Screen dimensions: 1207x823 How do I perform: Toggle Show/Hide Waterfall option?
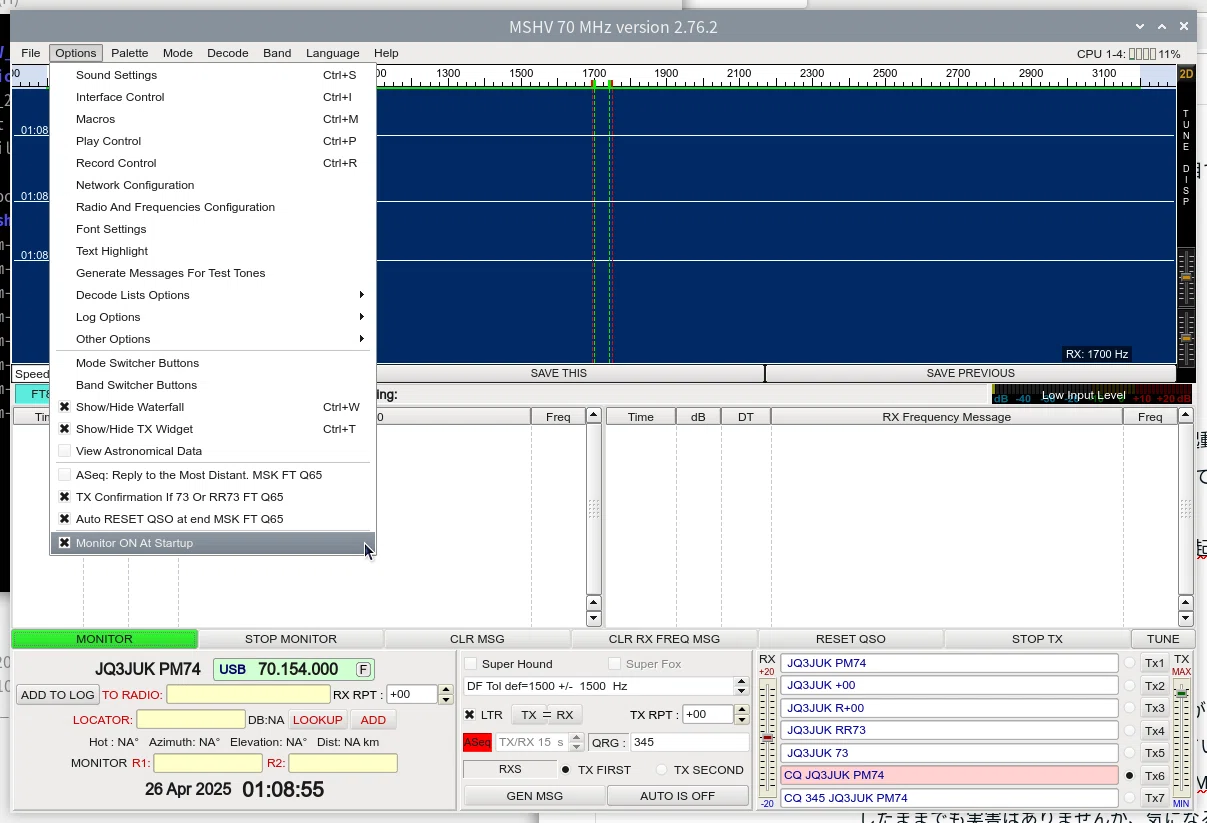pos(213,407)
